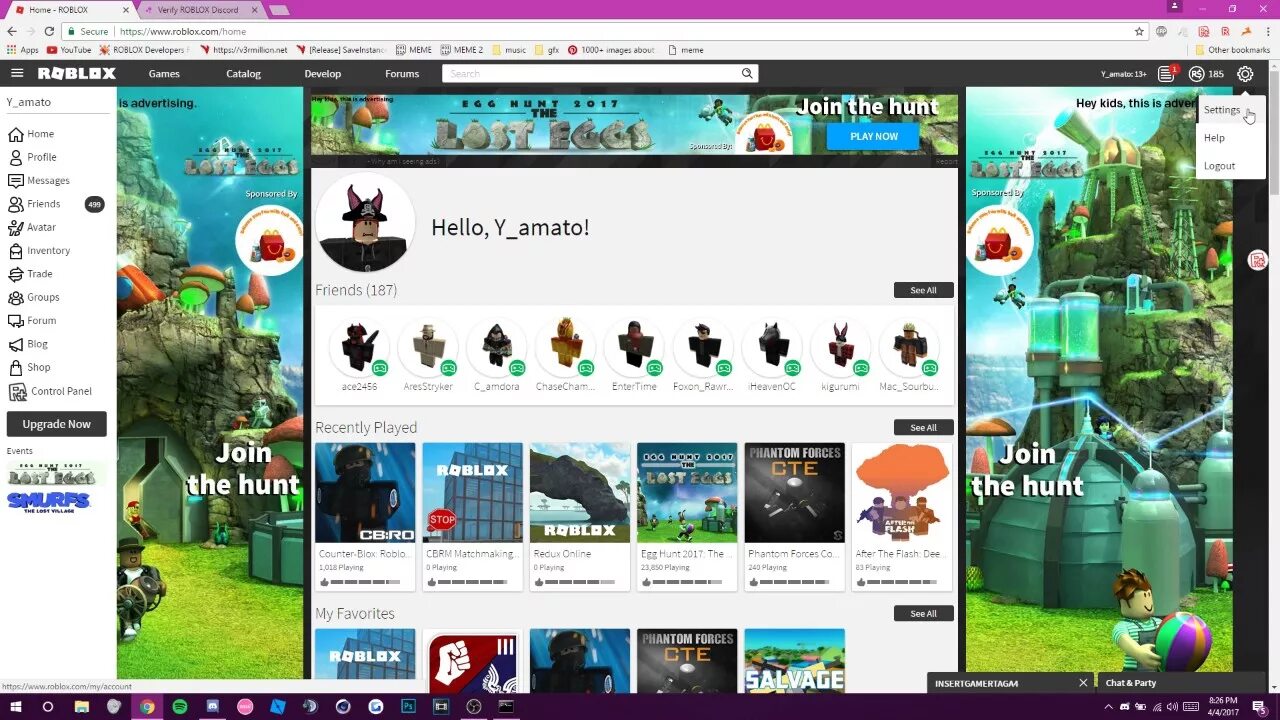Open the Egg Hunt Lost Eggs event link
This screenshot has width=1280, height=720.
click(x=51, y=473)
